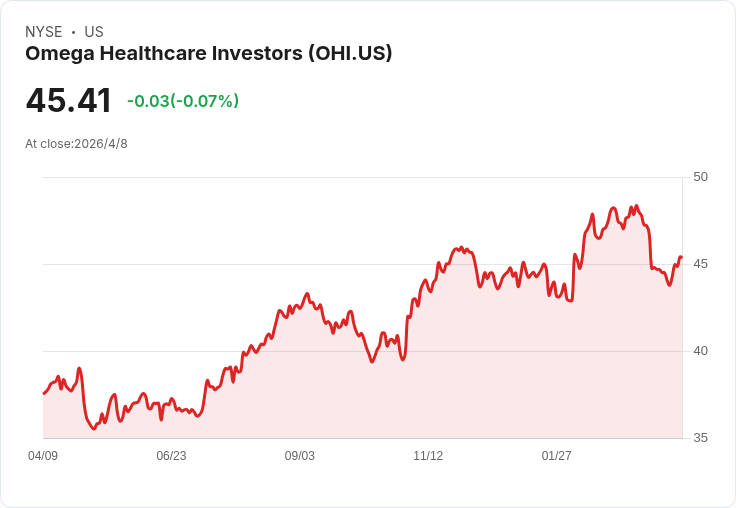Click the 45 value on the price axis

tap(700, 264)
